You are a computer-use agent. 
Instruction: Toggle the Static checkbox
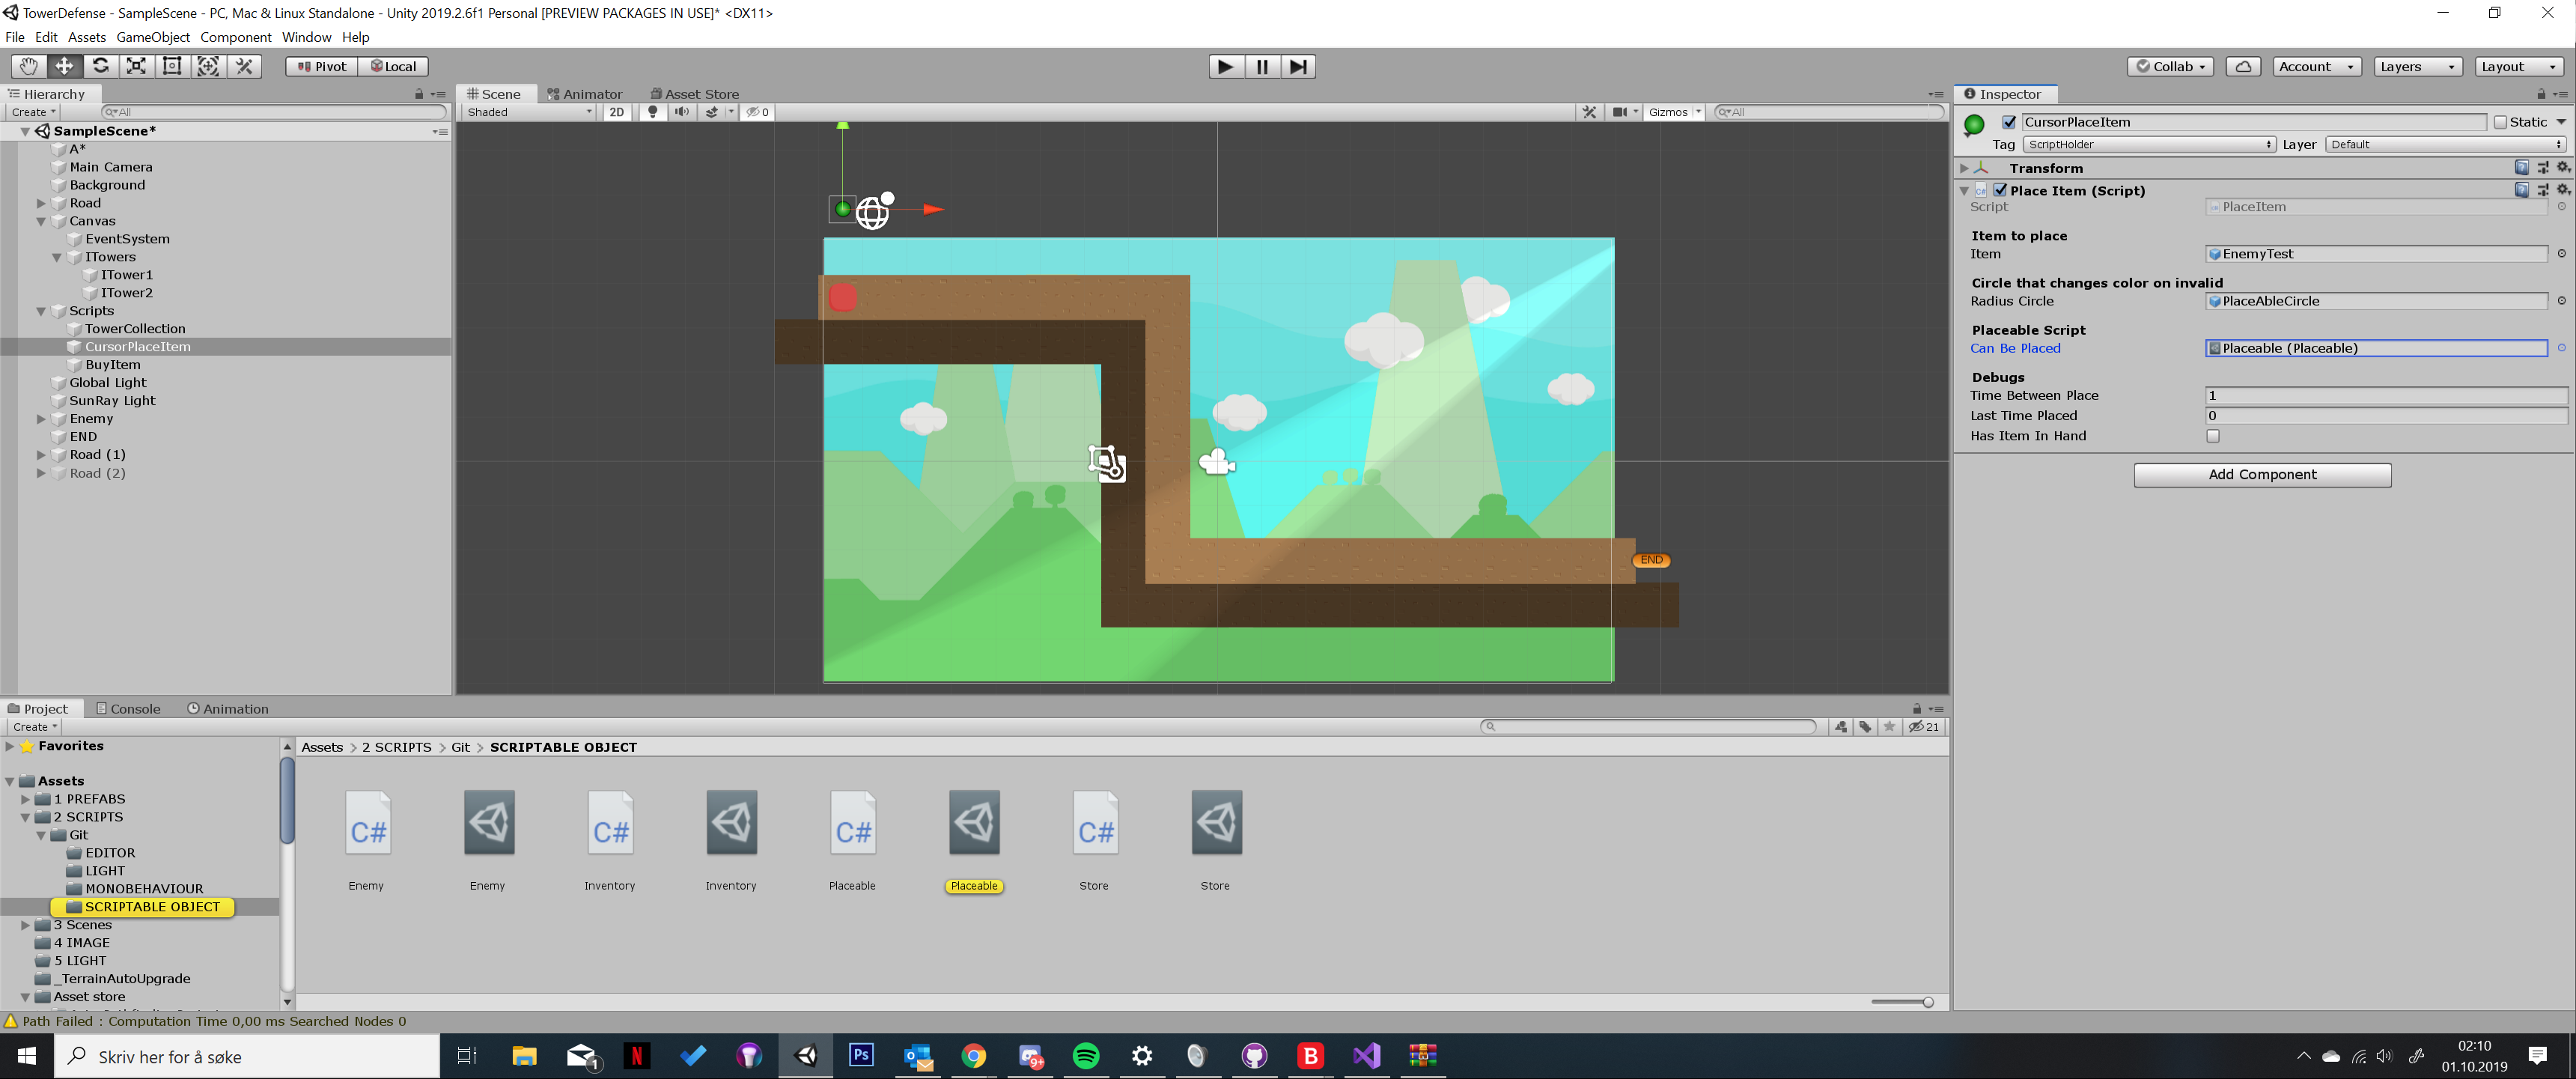point(2500,122)
